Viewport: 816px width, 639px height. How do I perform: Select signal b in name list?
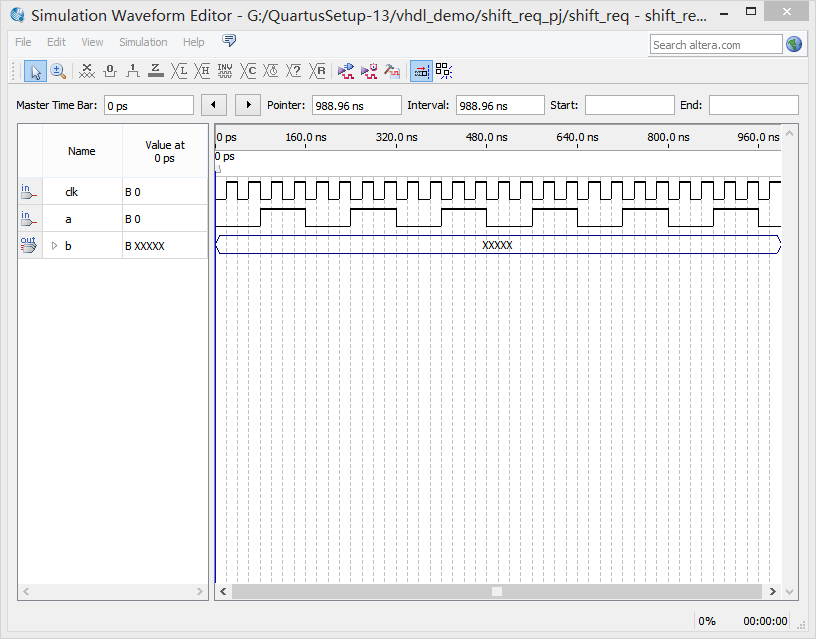(68, 246)
